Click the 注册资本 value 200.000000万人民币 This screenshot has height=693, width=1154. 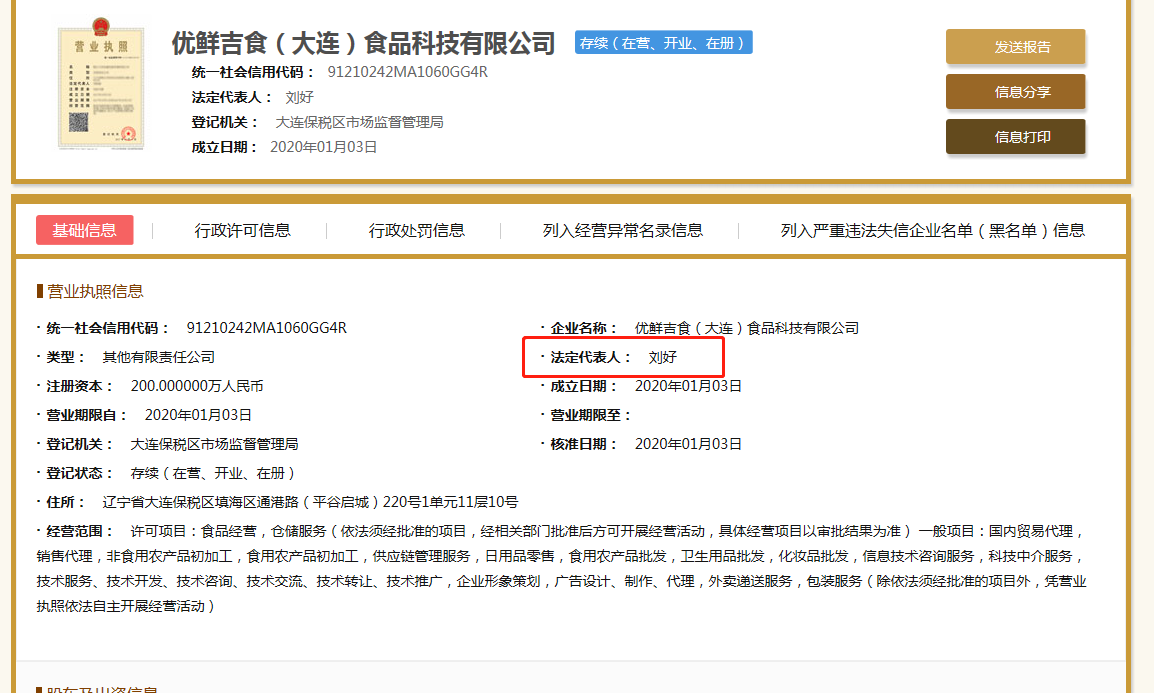click(x=197, y=386)
